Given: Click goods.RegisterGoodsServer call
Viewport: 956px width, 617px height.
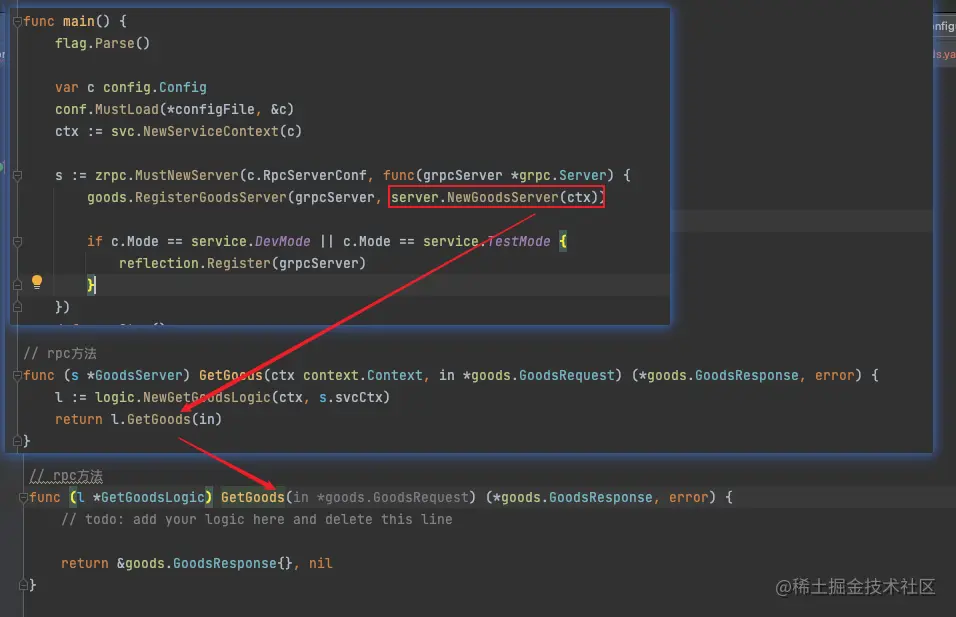Looking at the screenshot, I should (187, 197).
